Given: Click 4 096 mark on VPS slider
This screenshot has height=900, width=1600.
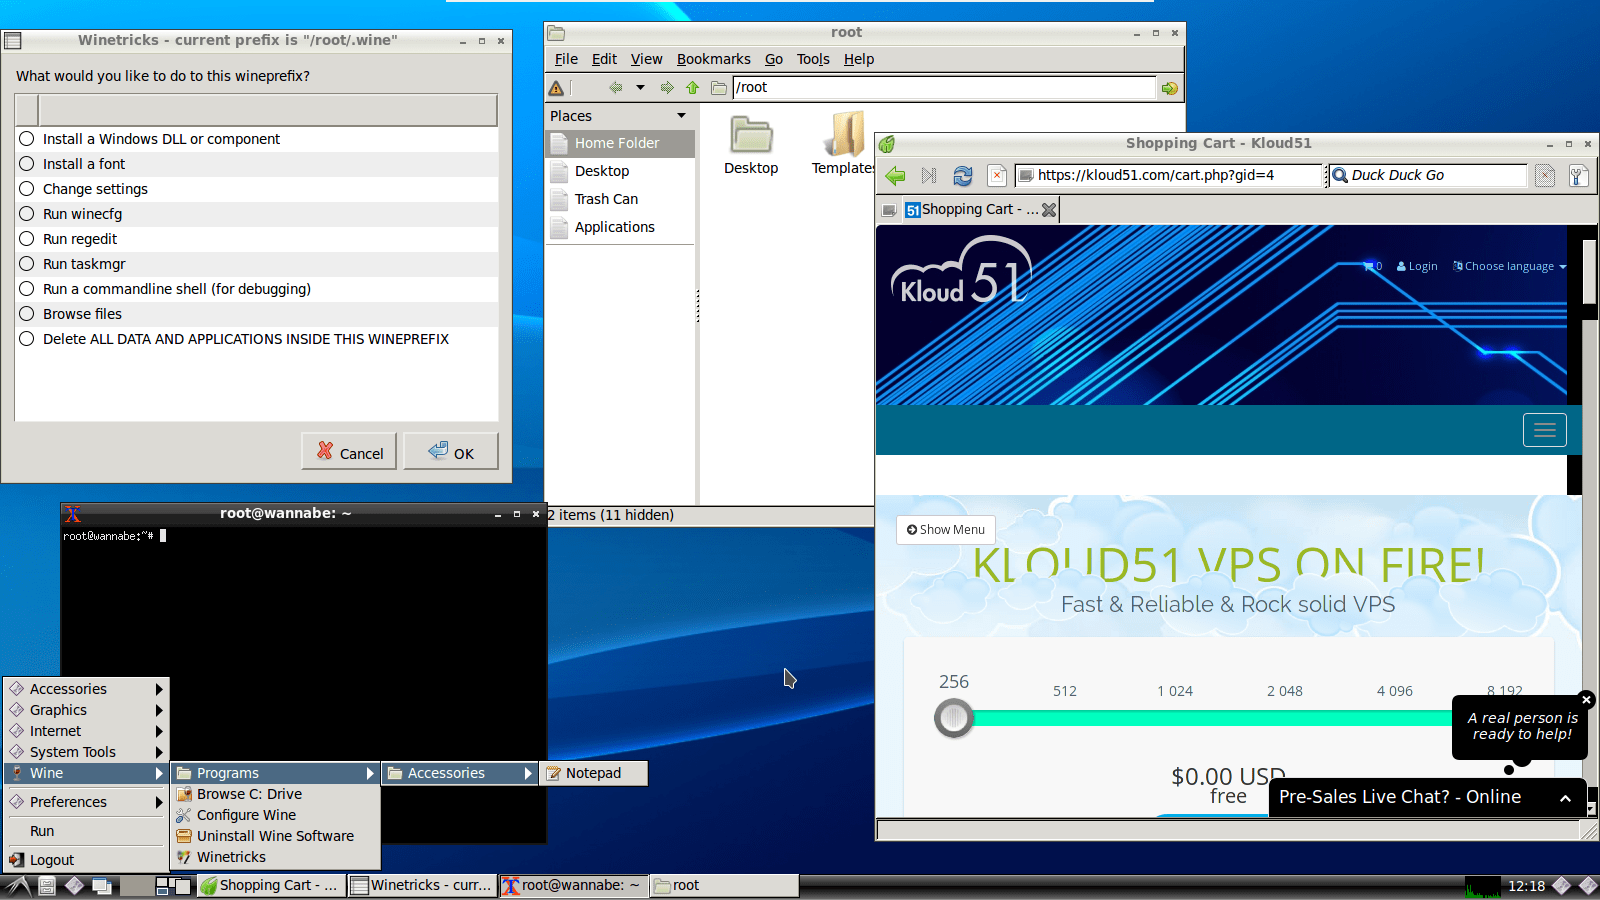Looking at the screenshot, I should [1395, 691].
